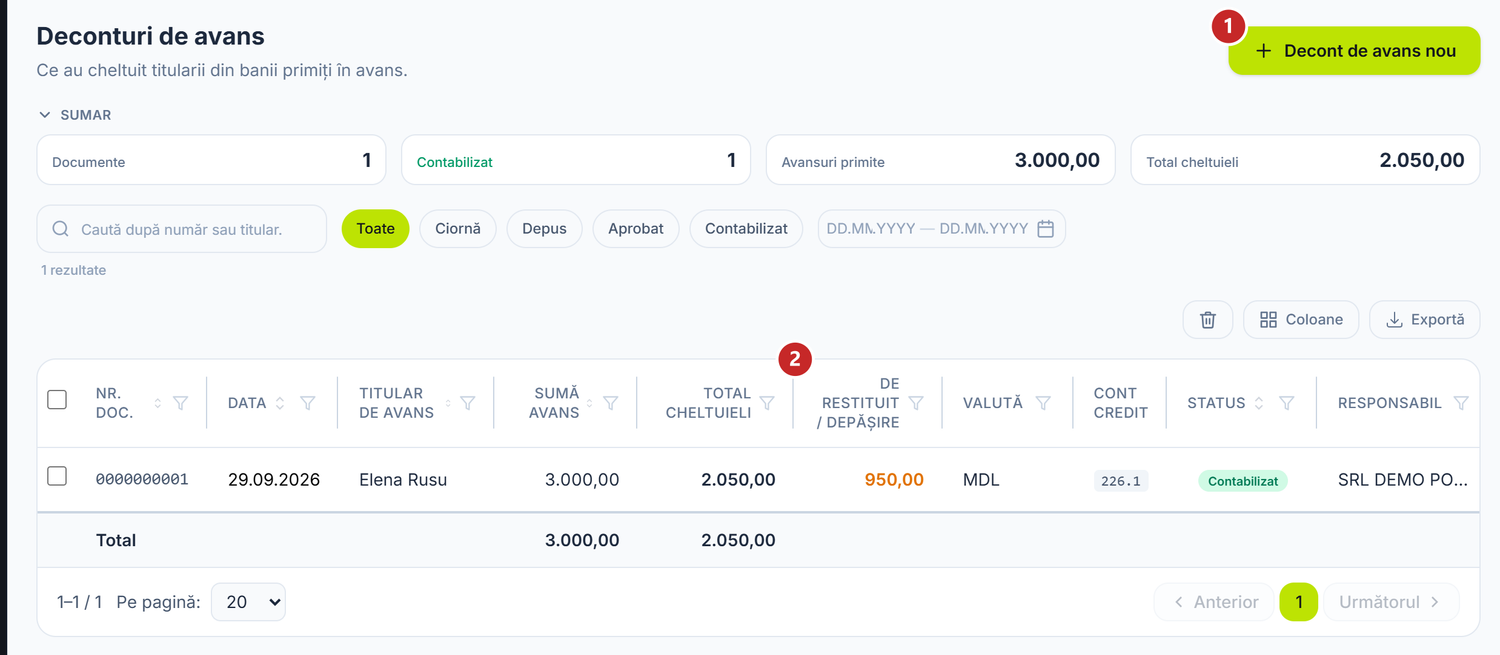1500x655 pixels.
Task: Open the Coloane column chooser
Action: coord(1301,320)
